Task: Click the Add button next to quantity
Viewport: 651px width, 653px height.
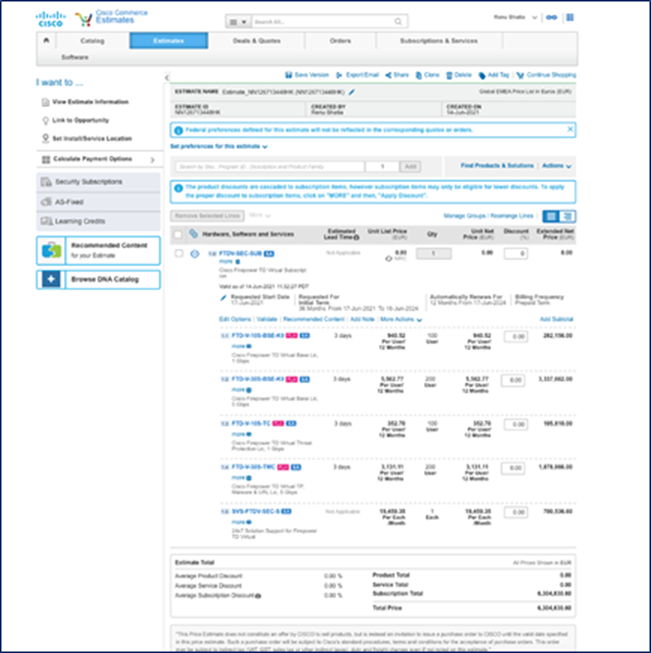Action: (x=410, y=167)
